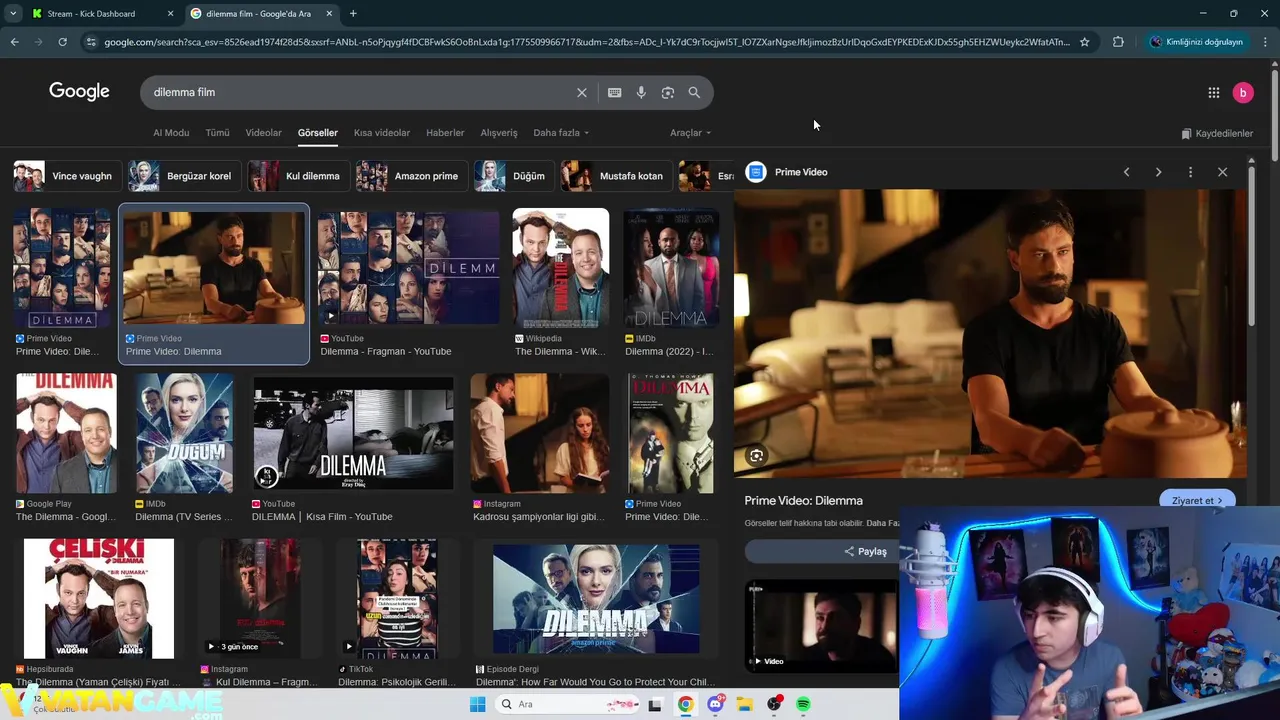Open the Hepsiburada Çelişki poster thumbnail
Viewport: 1280px width, 720px height.
99,598
